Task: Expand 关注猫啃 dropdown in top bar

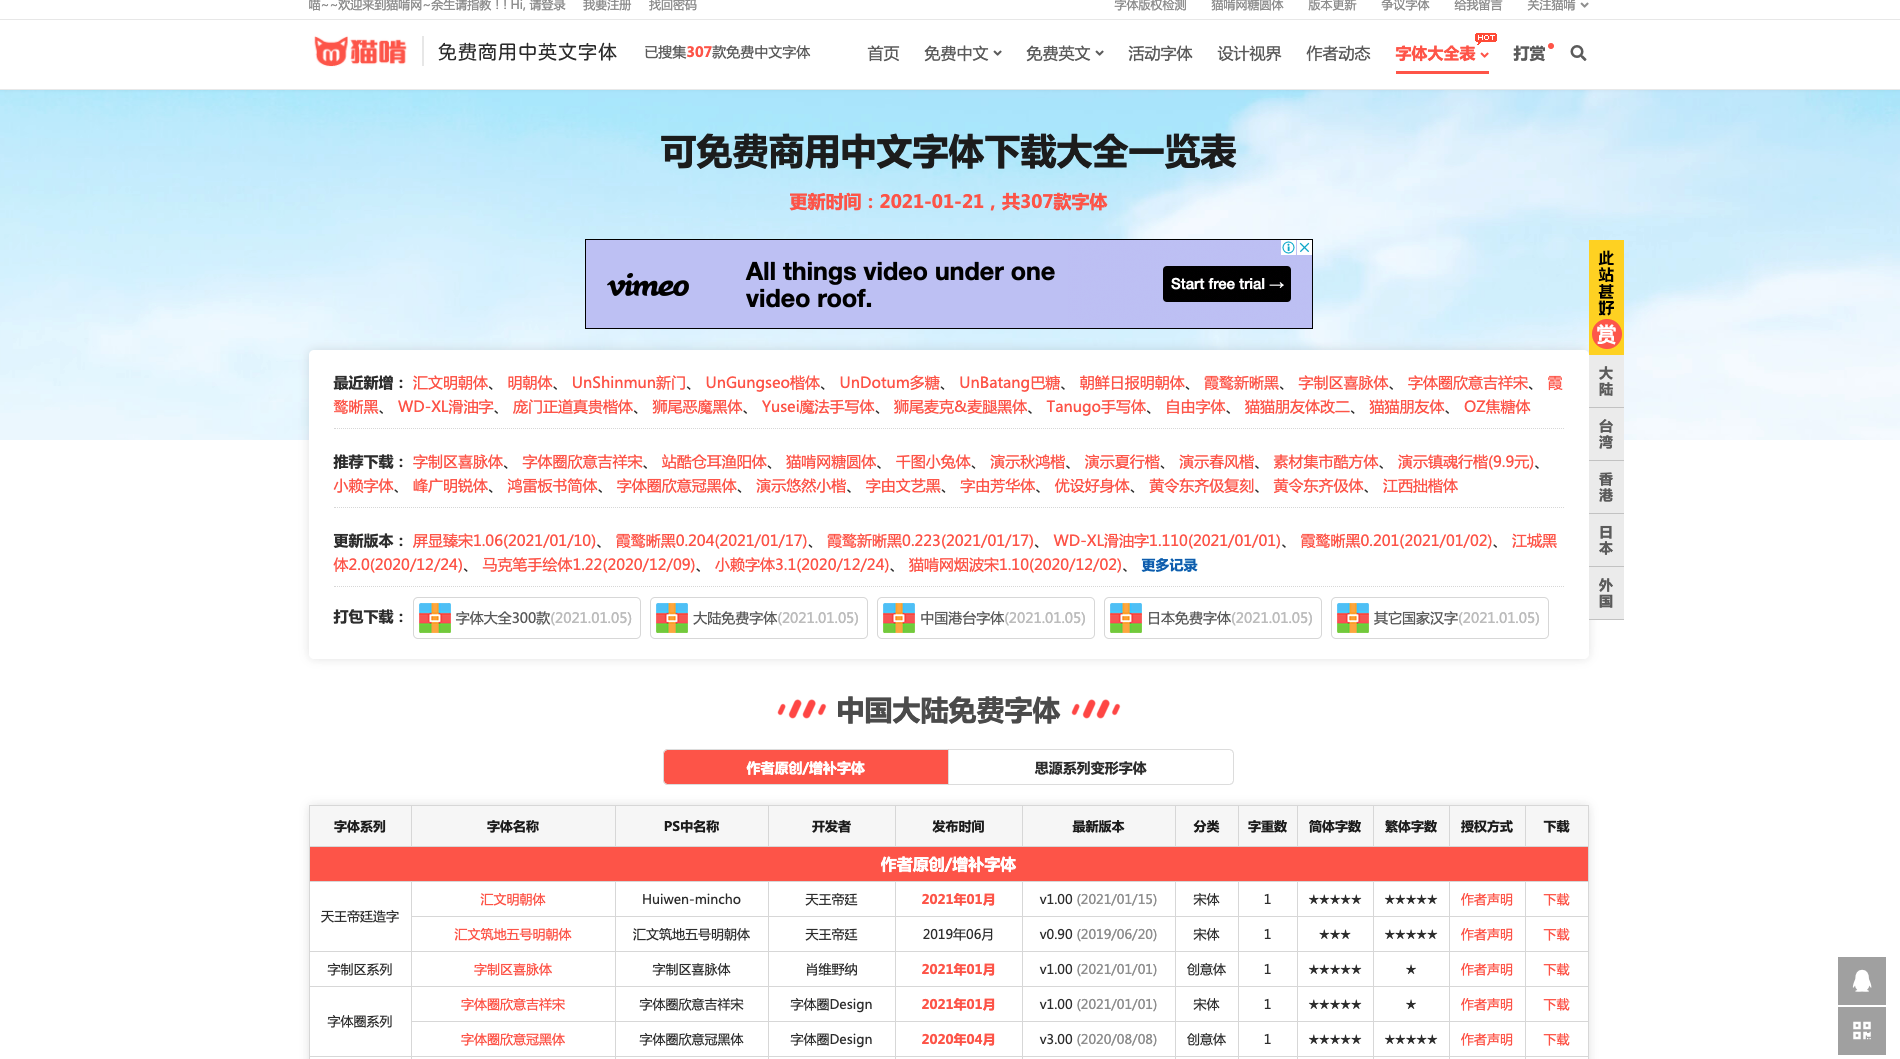Action: pyautogui.click(x=1557, y=6)
